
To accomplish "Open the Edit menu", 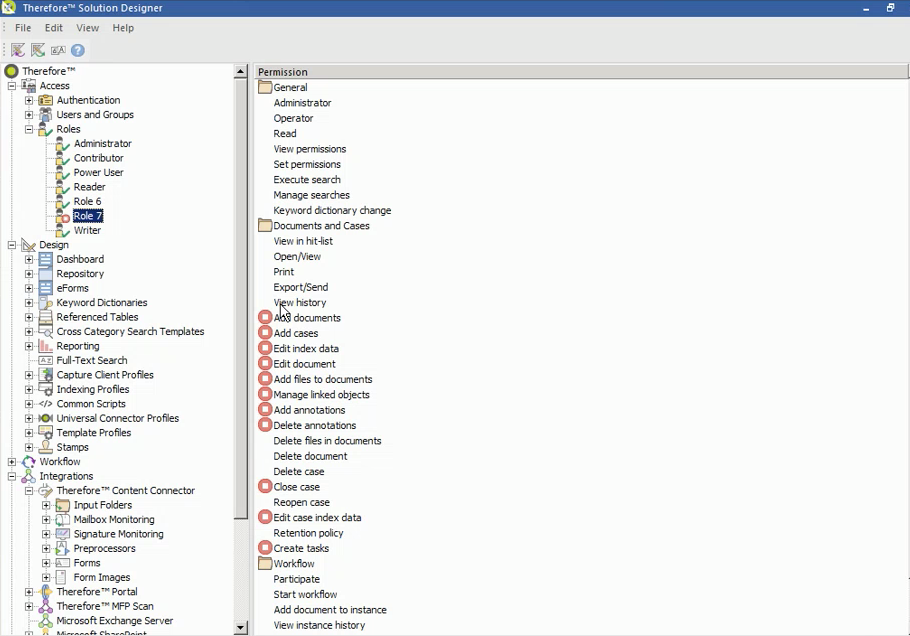I will [x=53, y=27].
